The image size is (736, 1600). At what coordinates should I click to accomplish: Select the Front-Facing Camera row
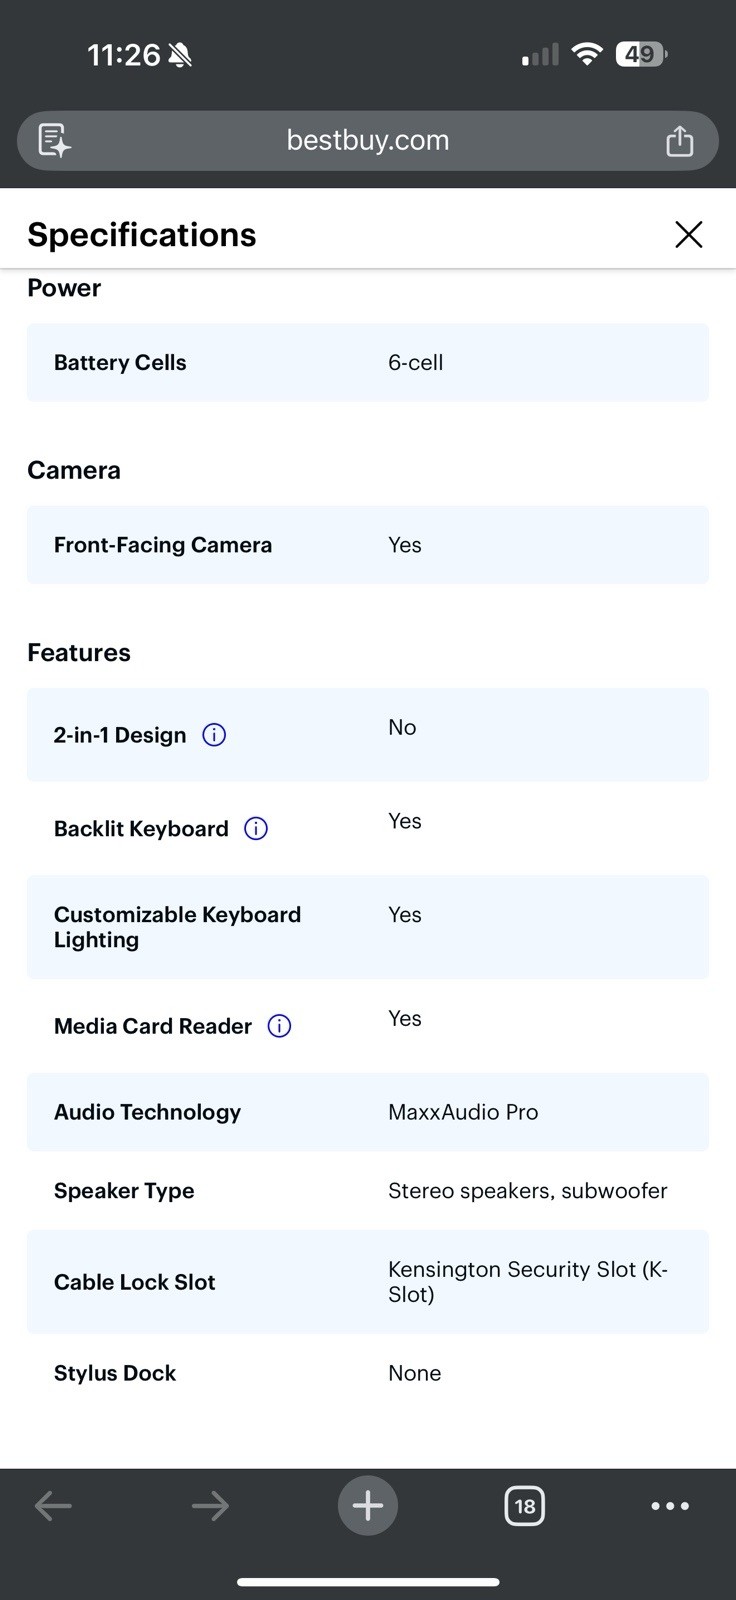coord(368,545)
